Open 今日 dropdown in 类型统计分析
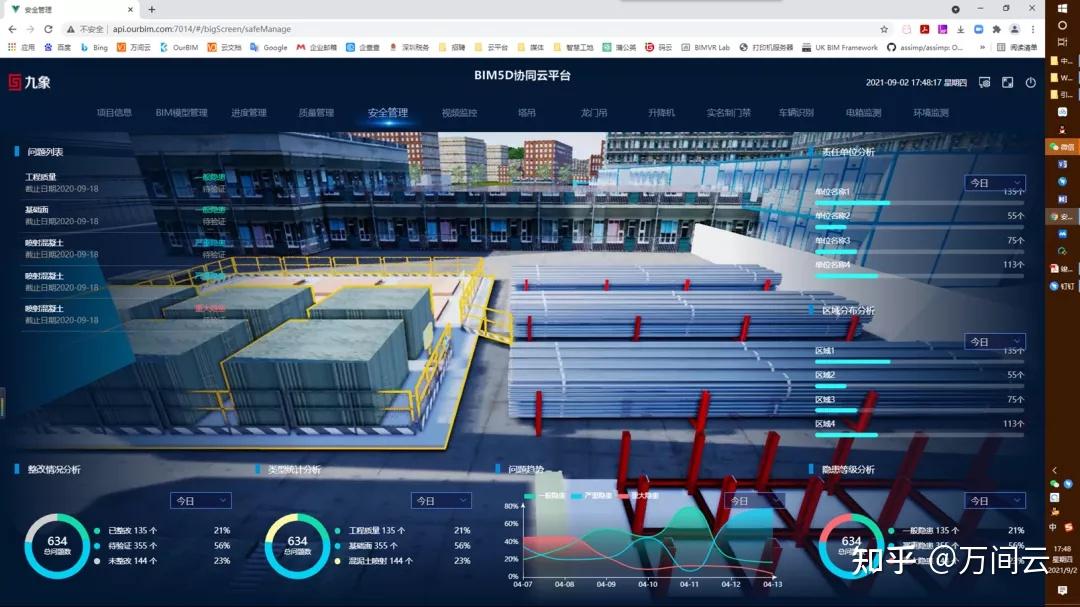 click(x=441, y=501)
